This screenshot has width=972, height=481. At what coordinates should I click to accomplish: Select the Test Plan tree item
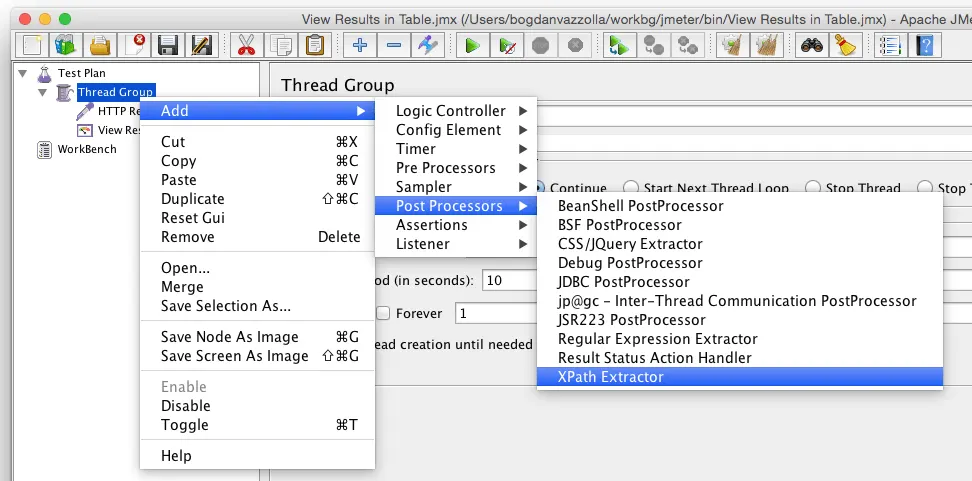[82, 73]
